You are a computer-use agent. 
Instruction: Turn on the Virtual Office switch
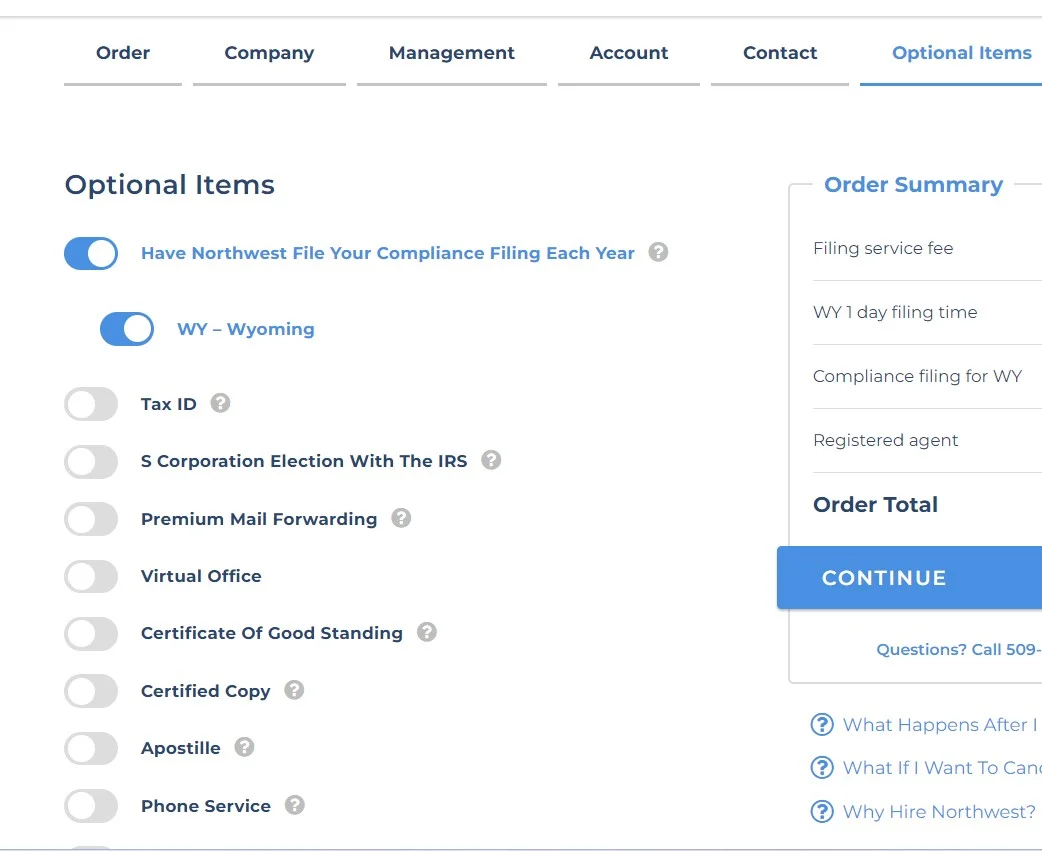pyautogui.click(x=91, y=577)
